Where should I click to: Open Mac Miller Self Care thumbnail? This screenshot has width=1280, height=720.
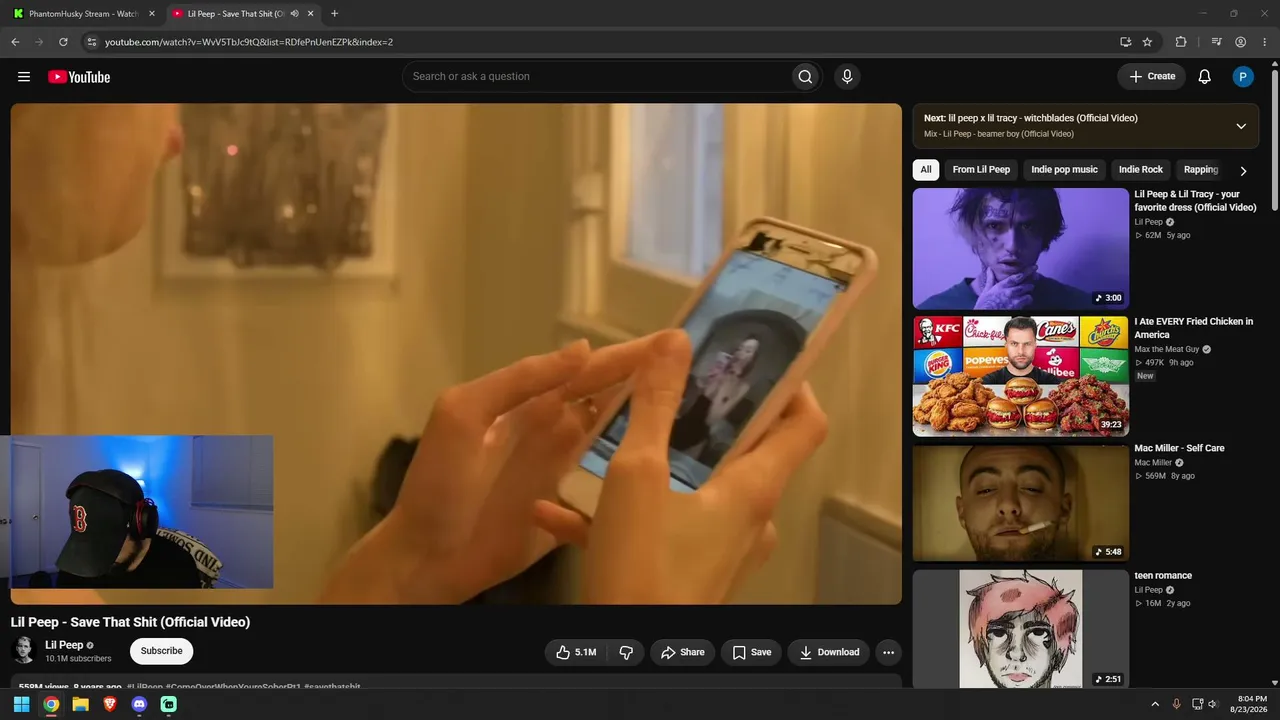(1020, 503)
